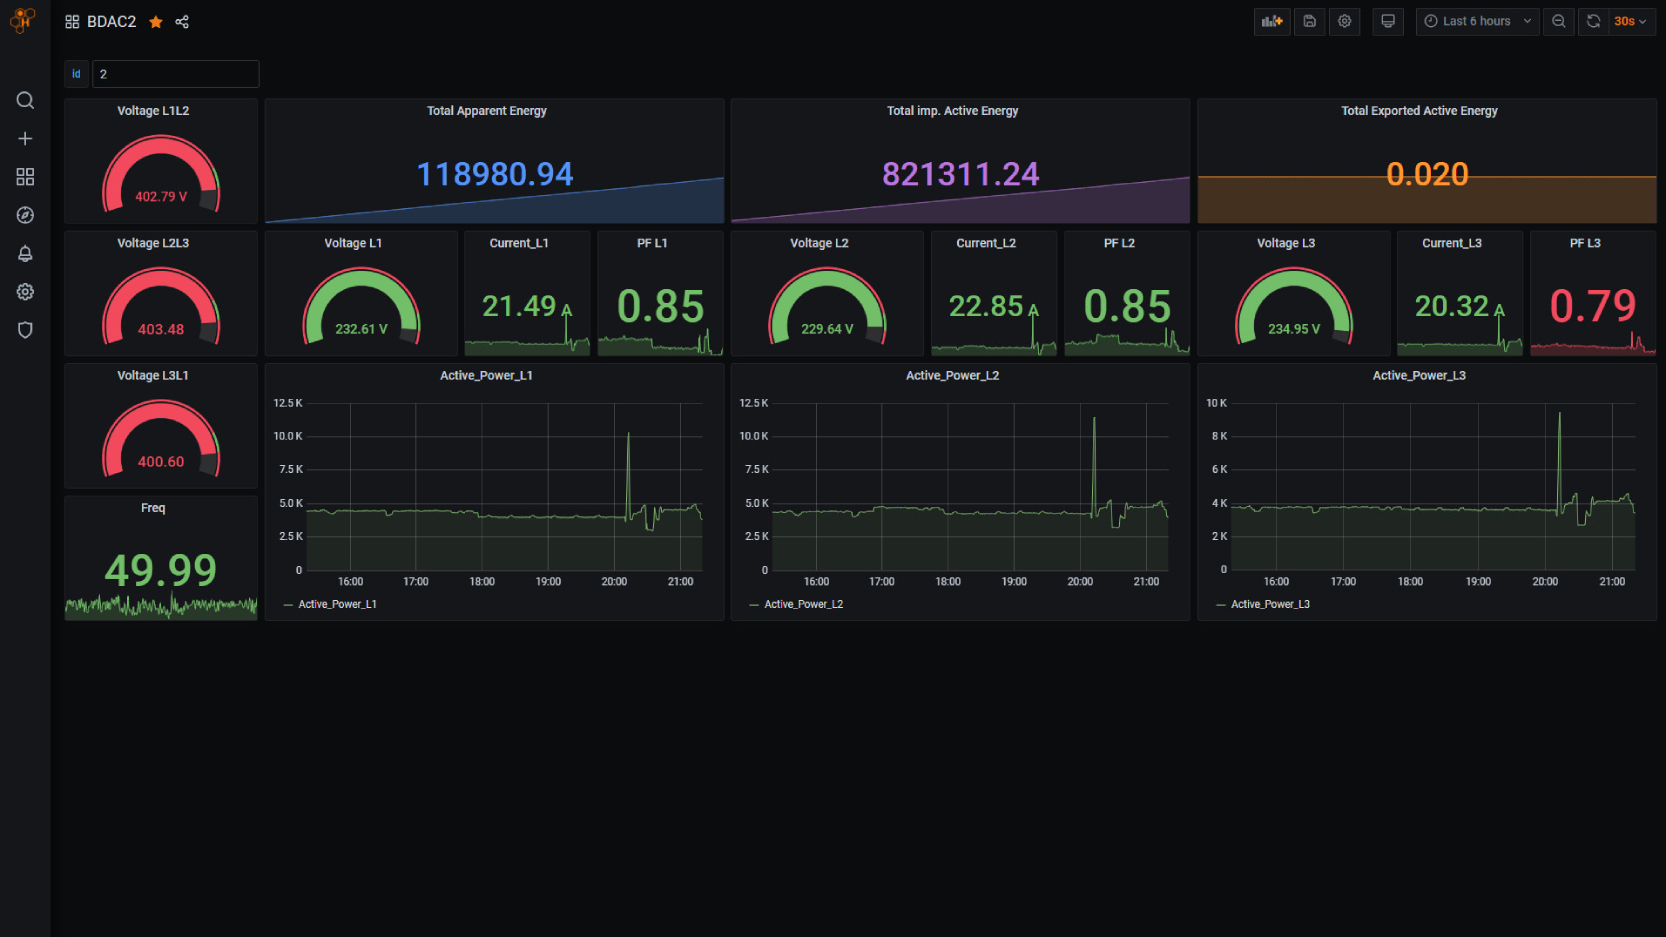Open dashboard settings gear in toolbar
The height and width of the screenshot is (937, 1666).
click(1345, 21)
